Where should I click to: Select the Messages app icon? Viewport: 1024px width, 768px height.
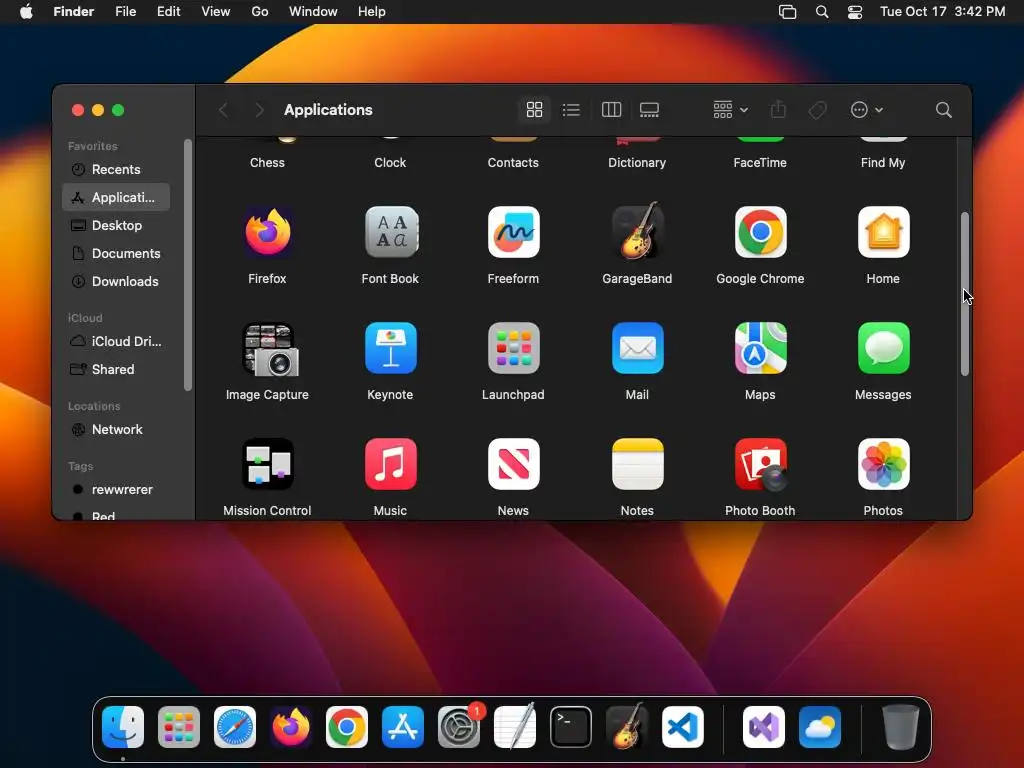point(883,348)
